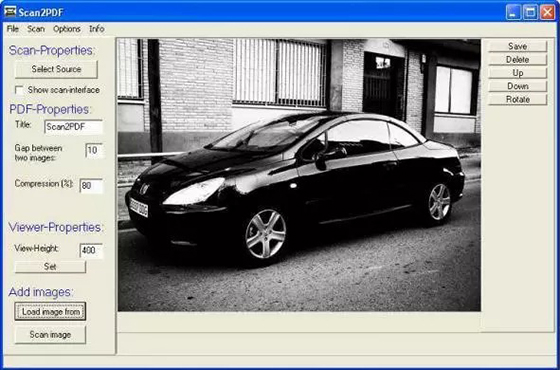
Task: Click the Scan-Properties: heading
Action: [x=52, y=50]
